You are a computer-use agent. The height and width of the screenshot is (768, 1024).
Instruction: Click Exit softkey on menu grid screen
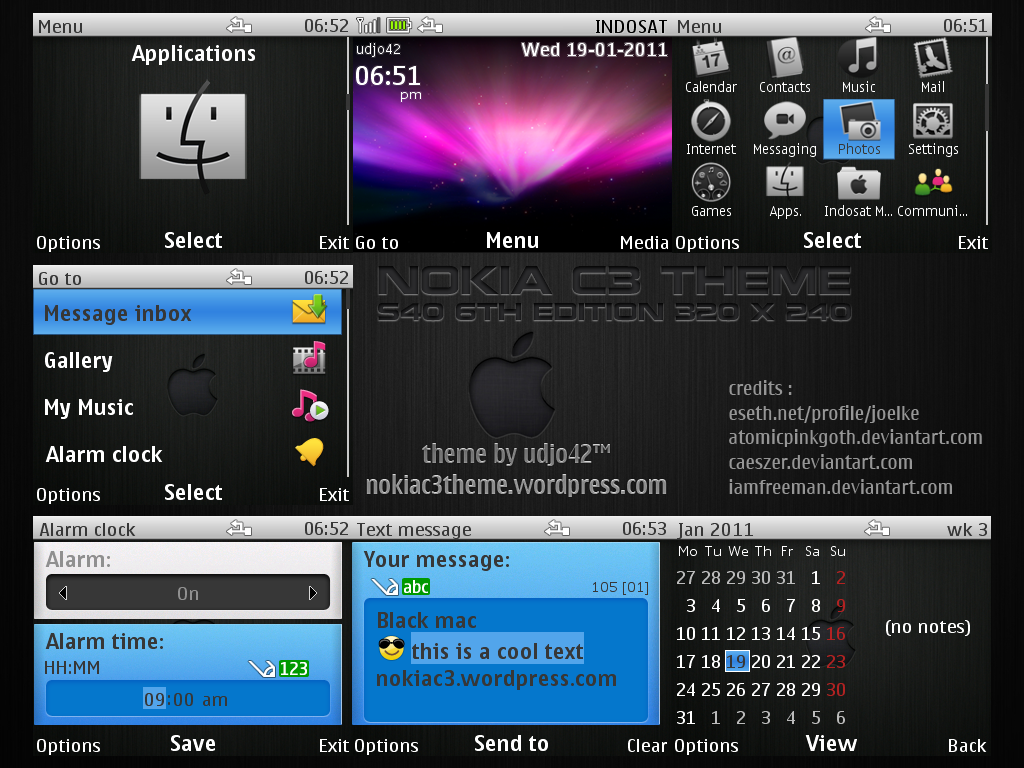pyautogui.click(x=972, y=243)
